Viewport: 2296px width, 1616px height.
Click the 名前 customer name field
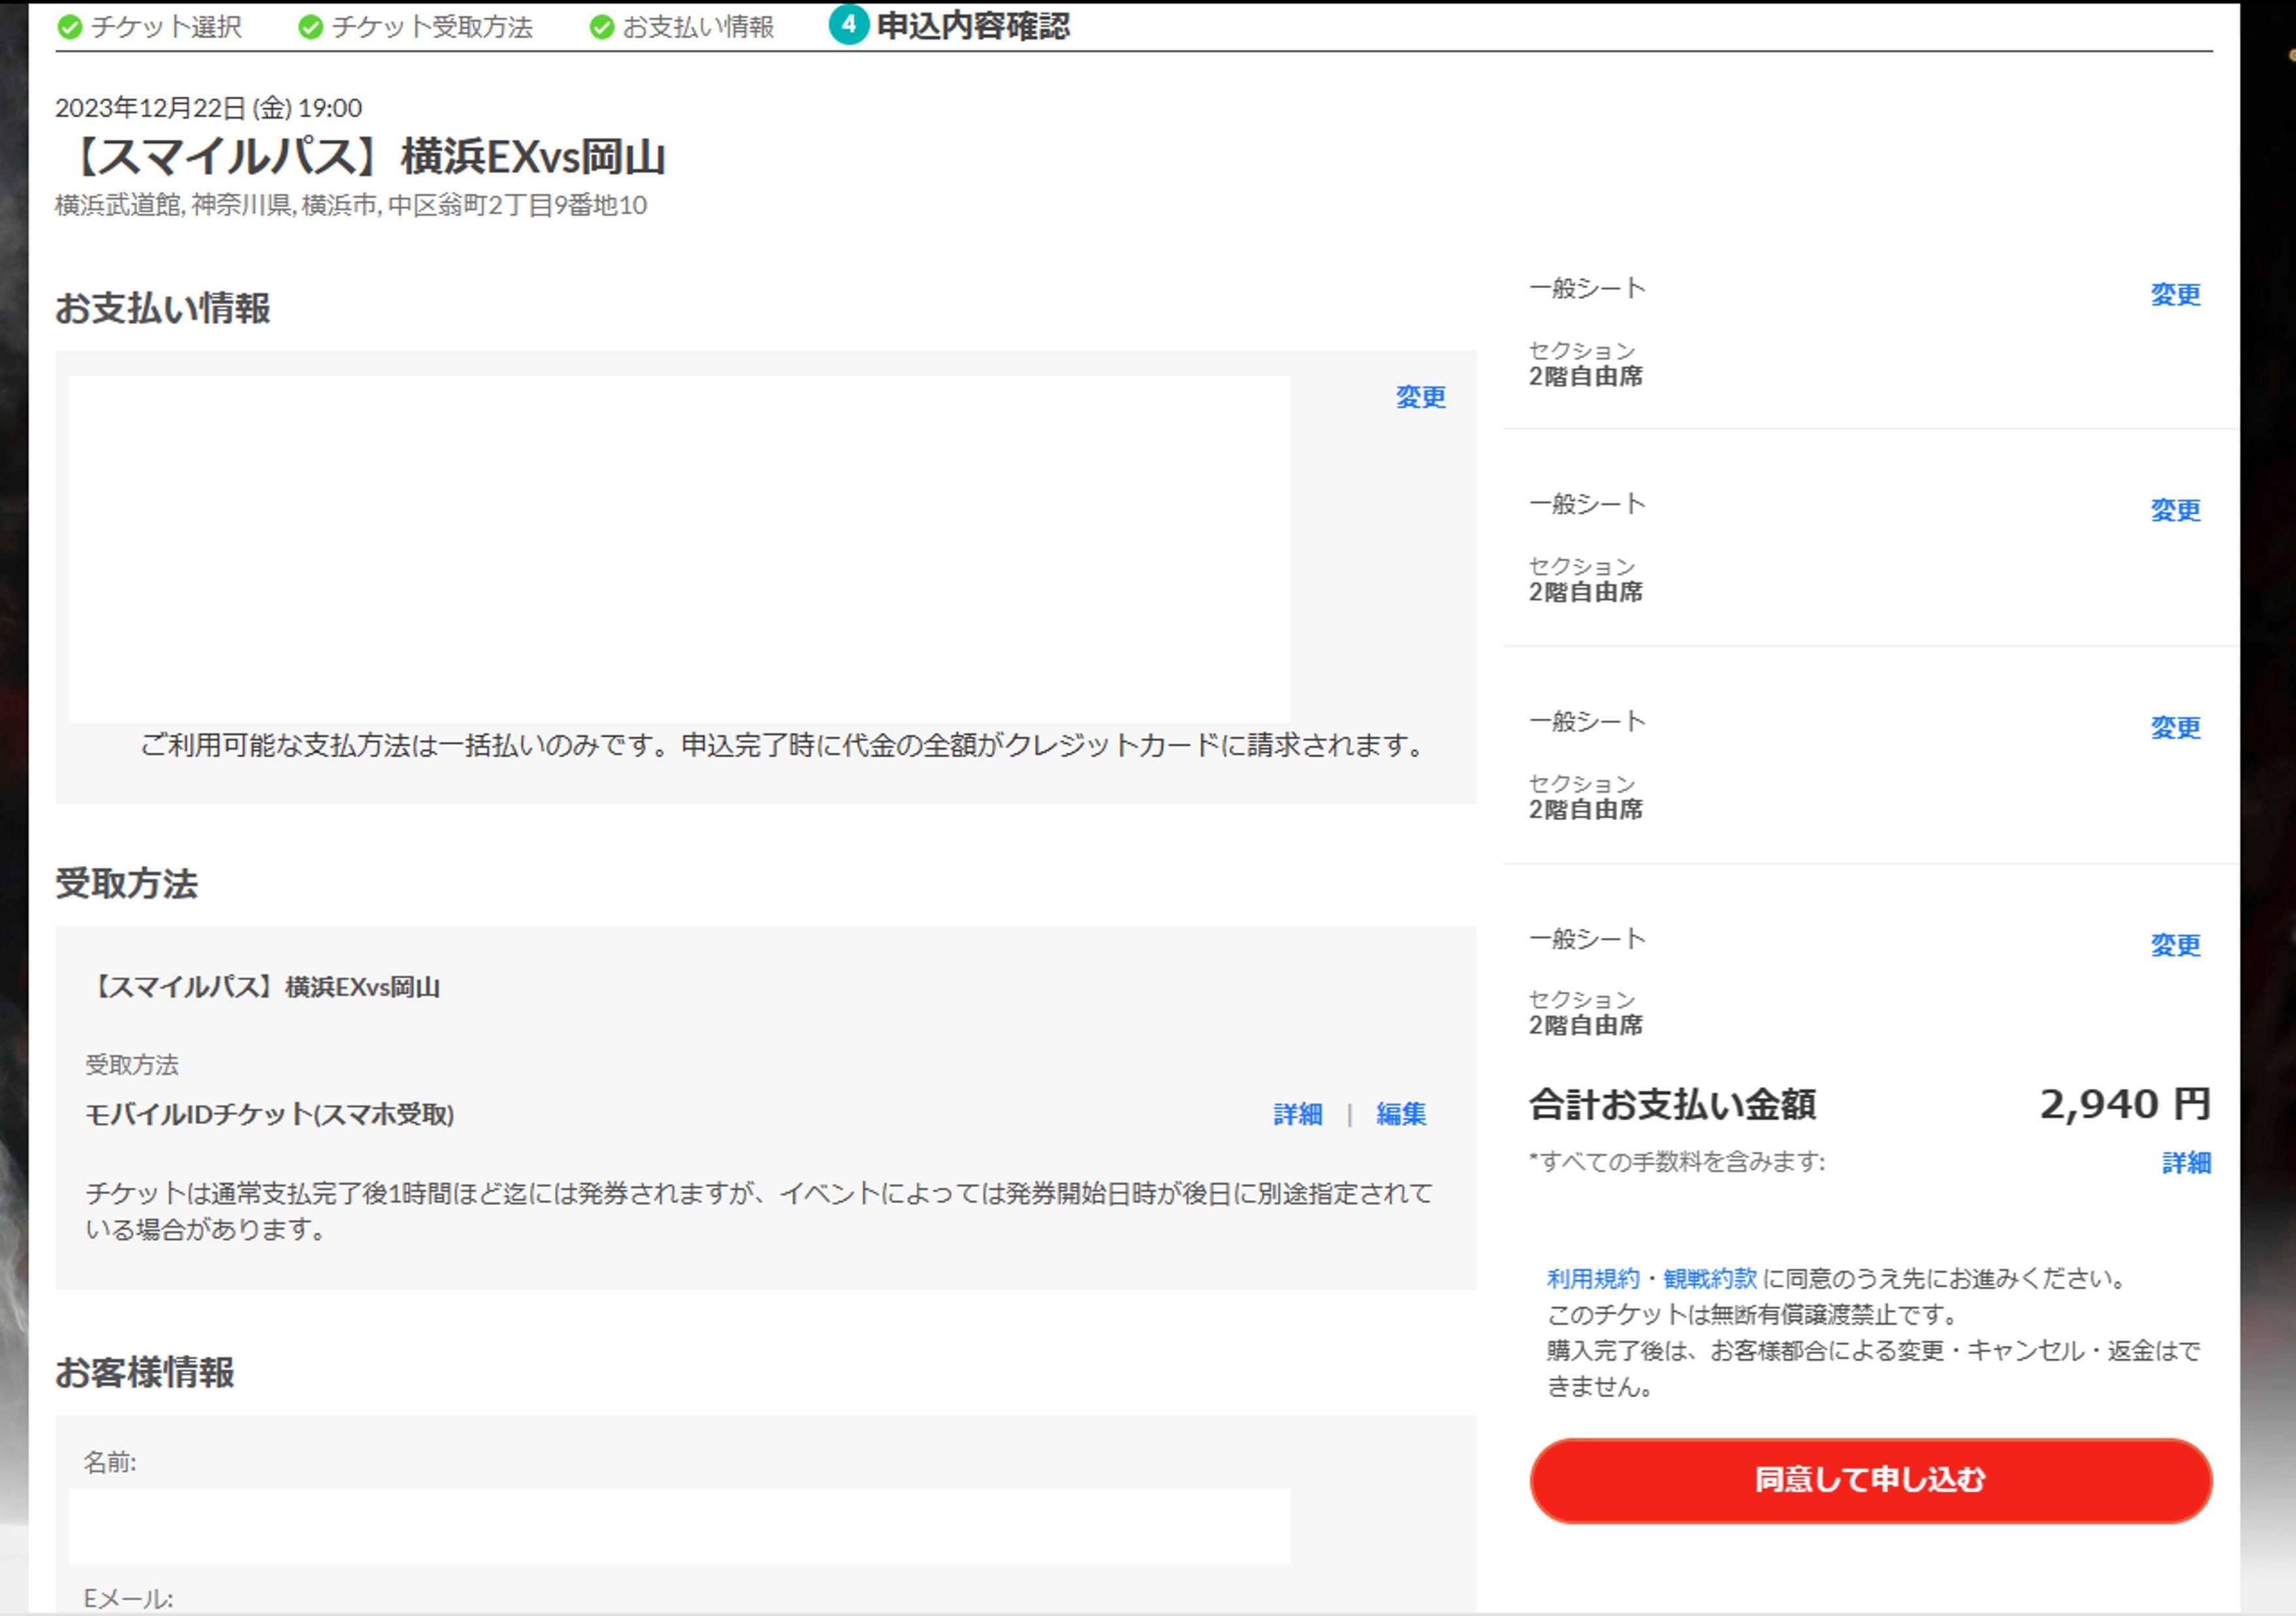coord(679,1526)
